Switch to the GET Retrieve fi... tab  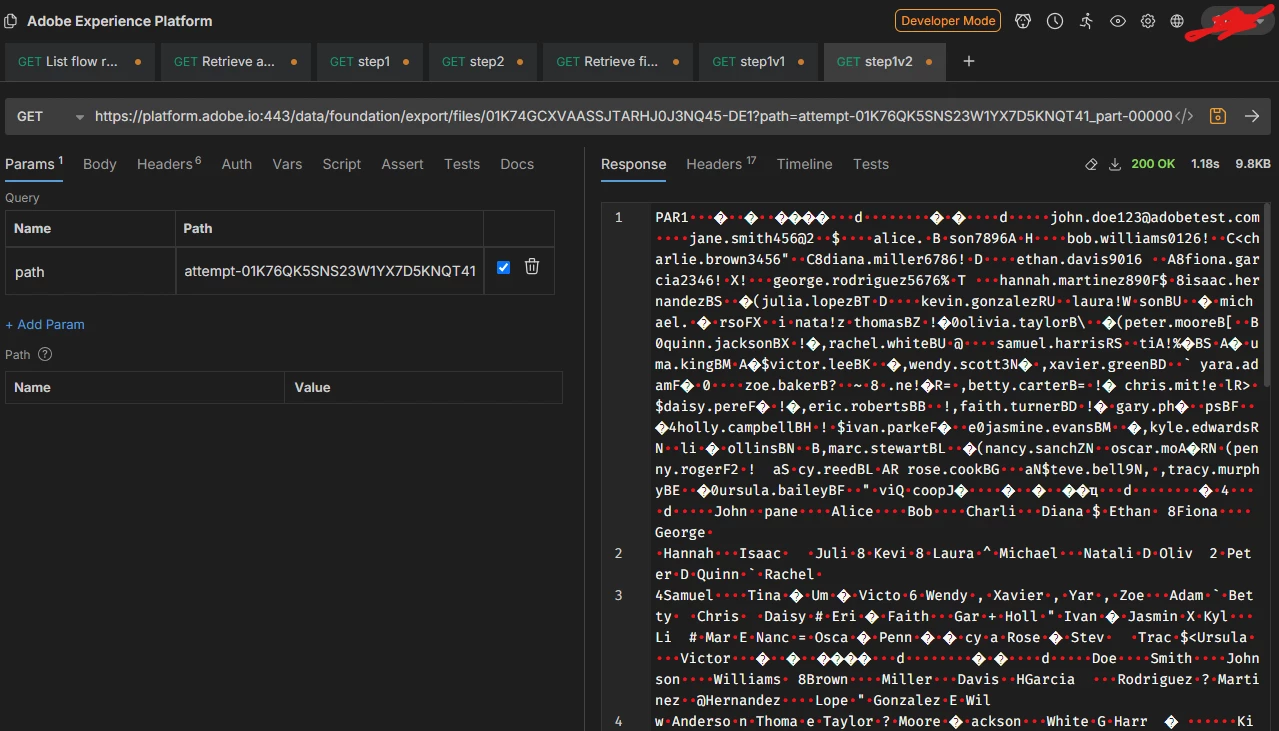pos(620,61)
